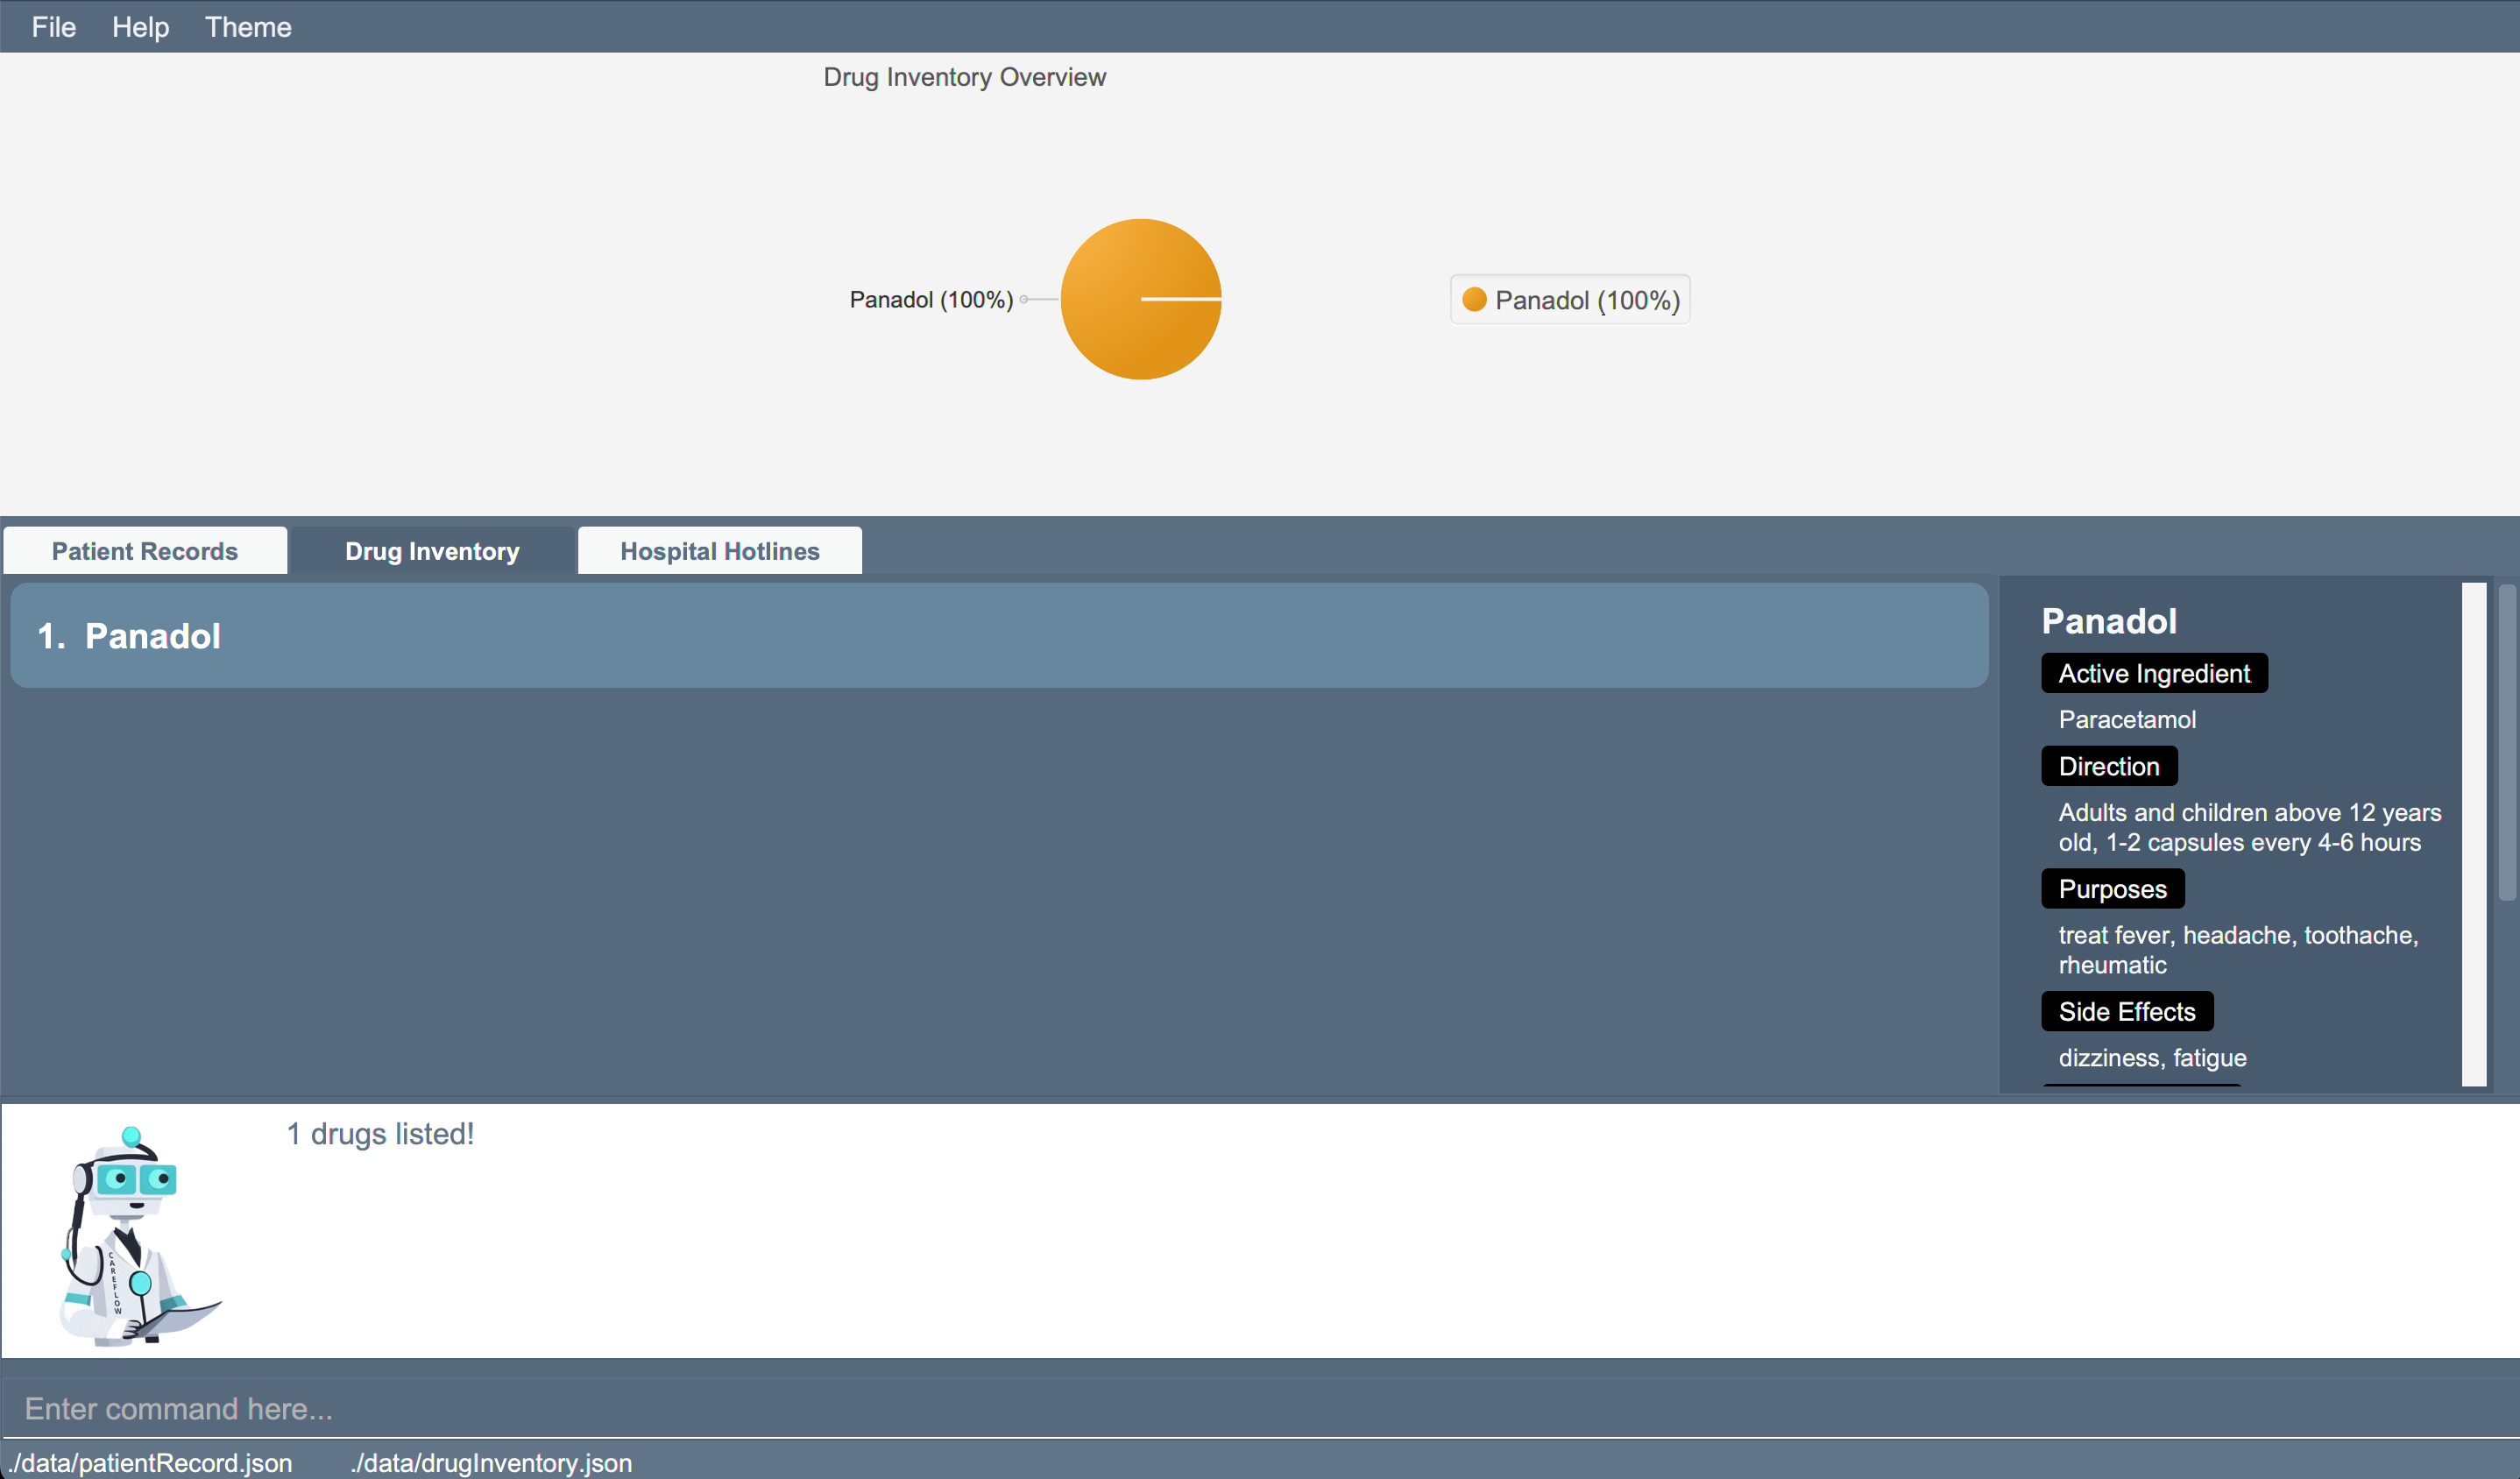Select the Drug Inventory tab

(432, 551)
